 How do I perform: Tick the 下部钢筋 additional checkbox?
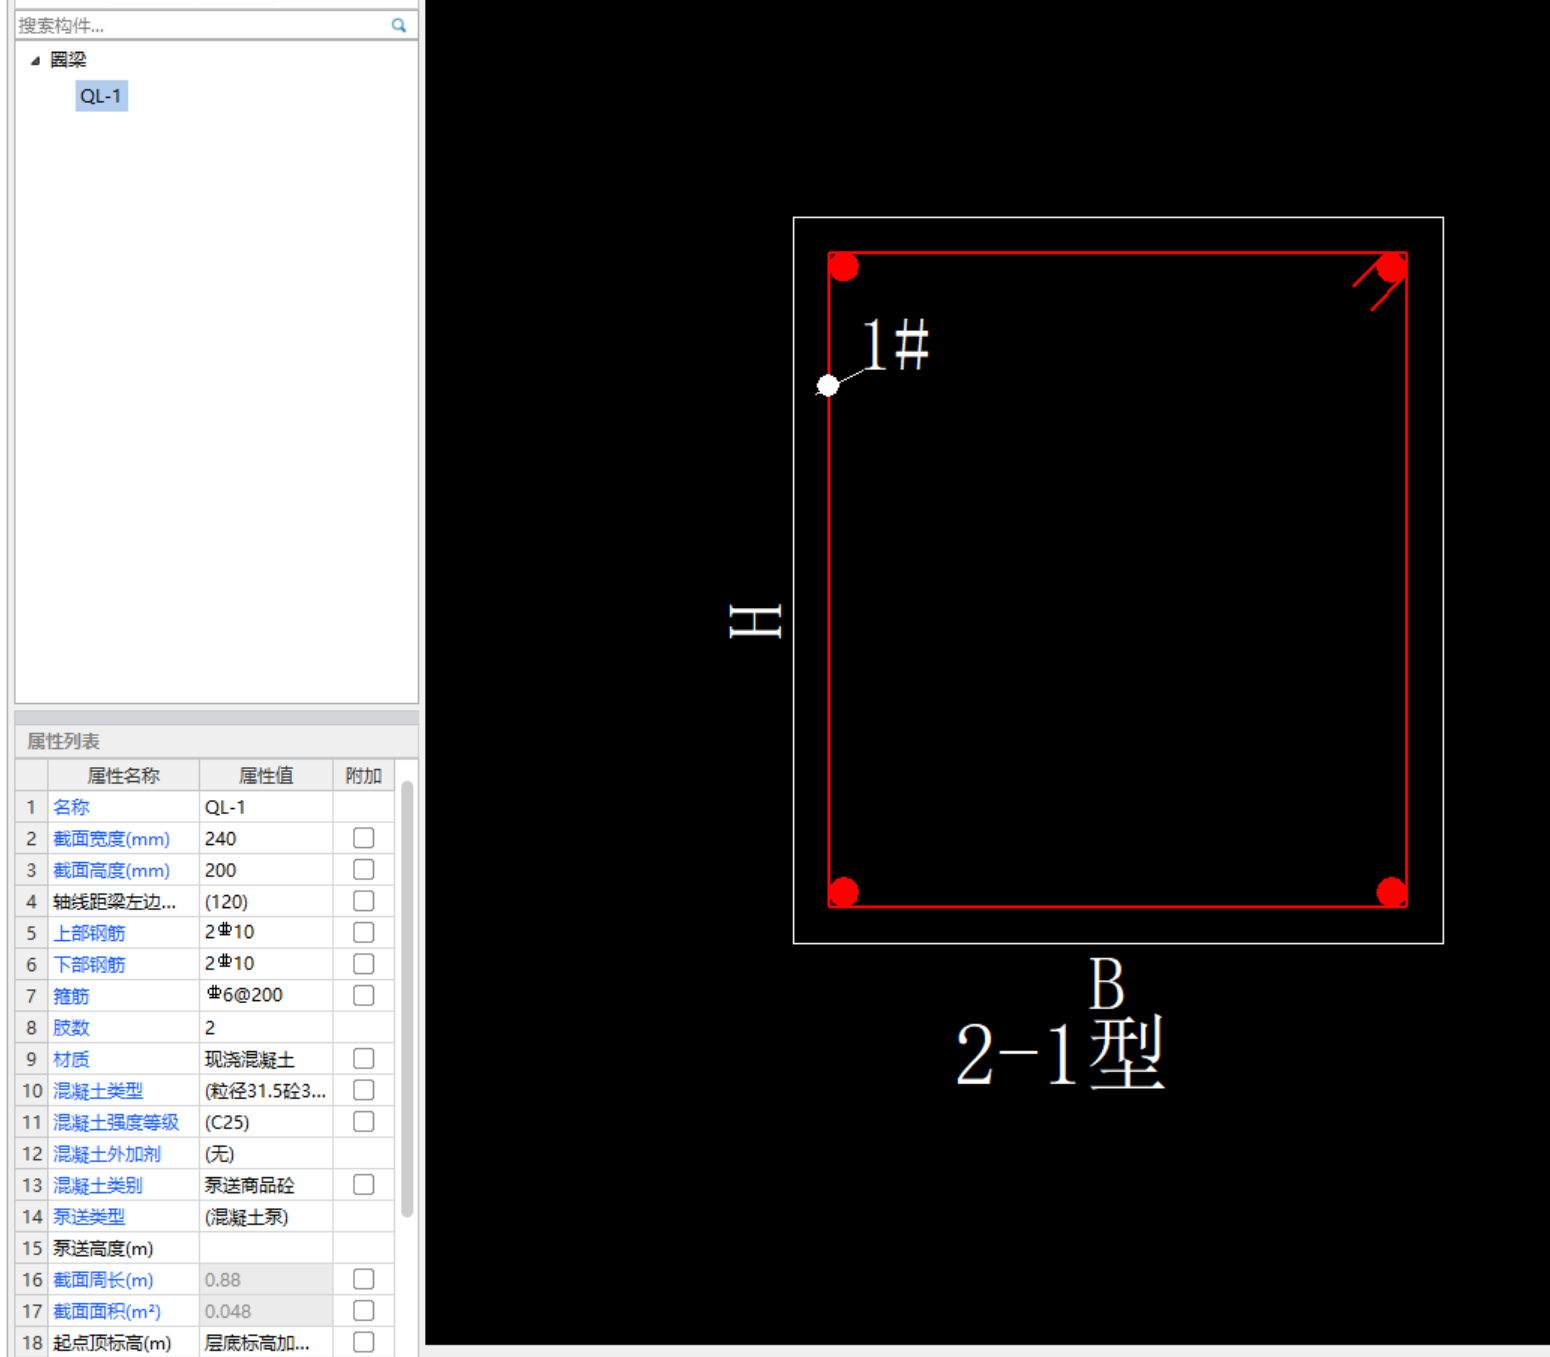[364, 964]
